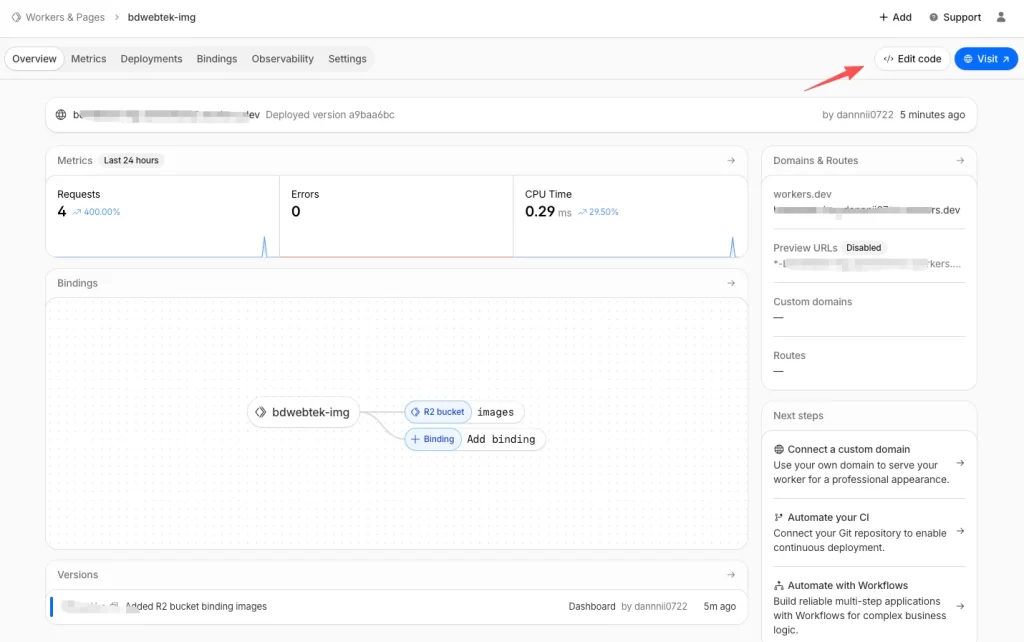This screenshot has width=1024, height=642.
Task: Click the bdwebtek-img breadcrumb
Action: (161, 18)
